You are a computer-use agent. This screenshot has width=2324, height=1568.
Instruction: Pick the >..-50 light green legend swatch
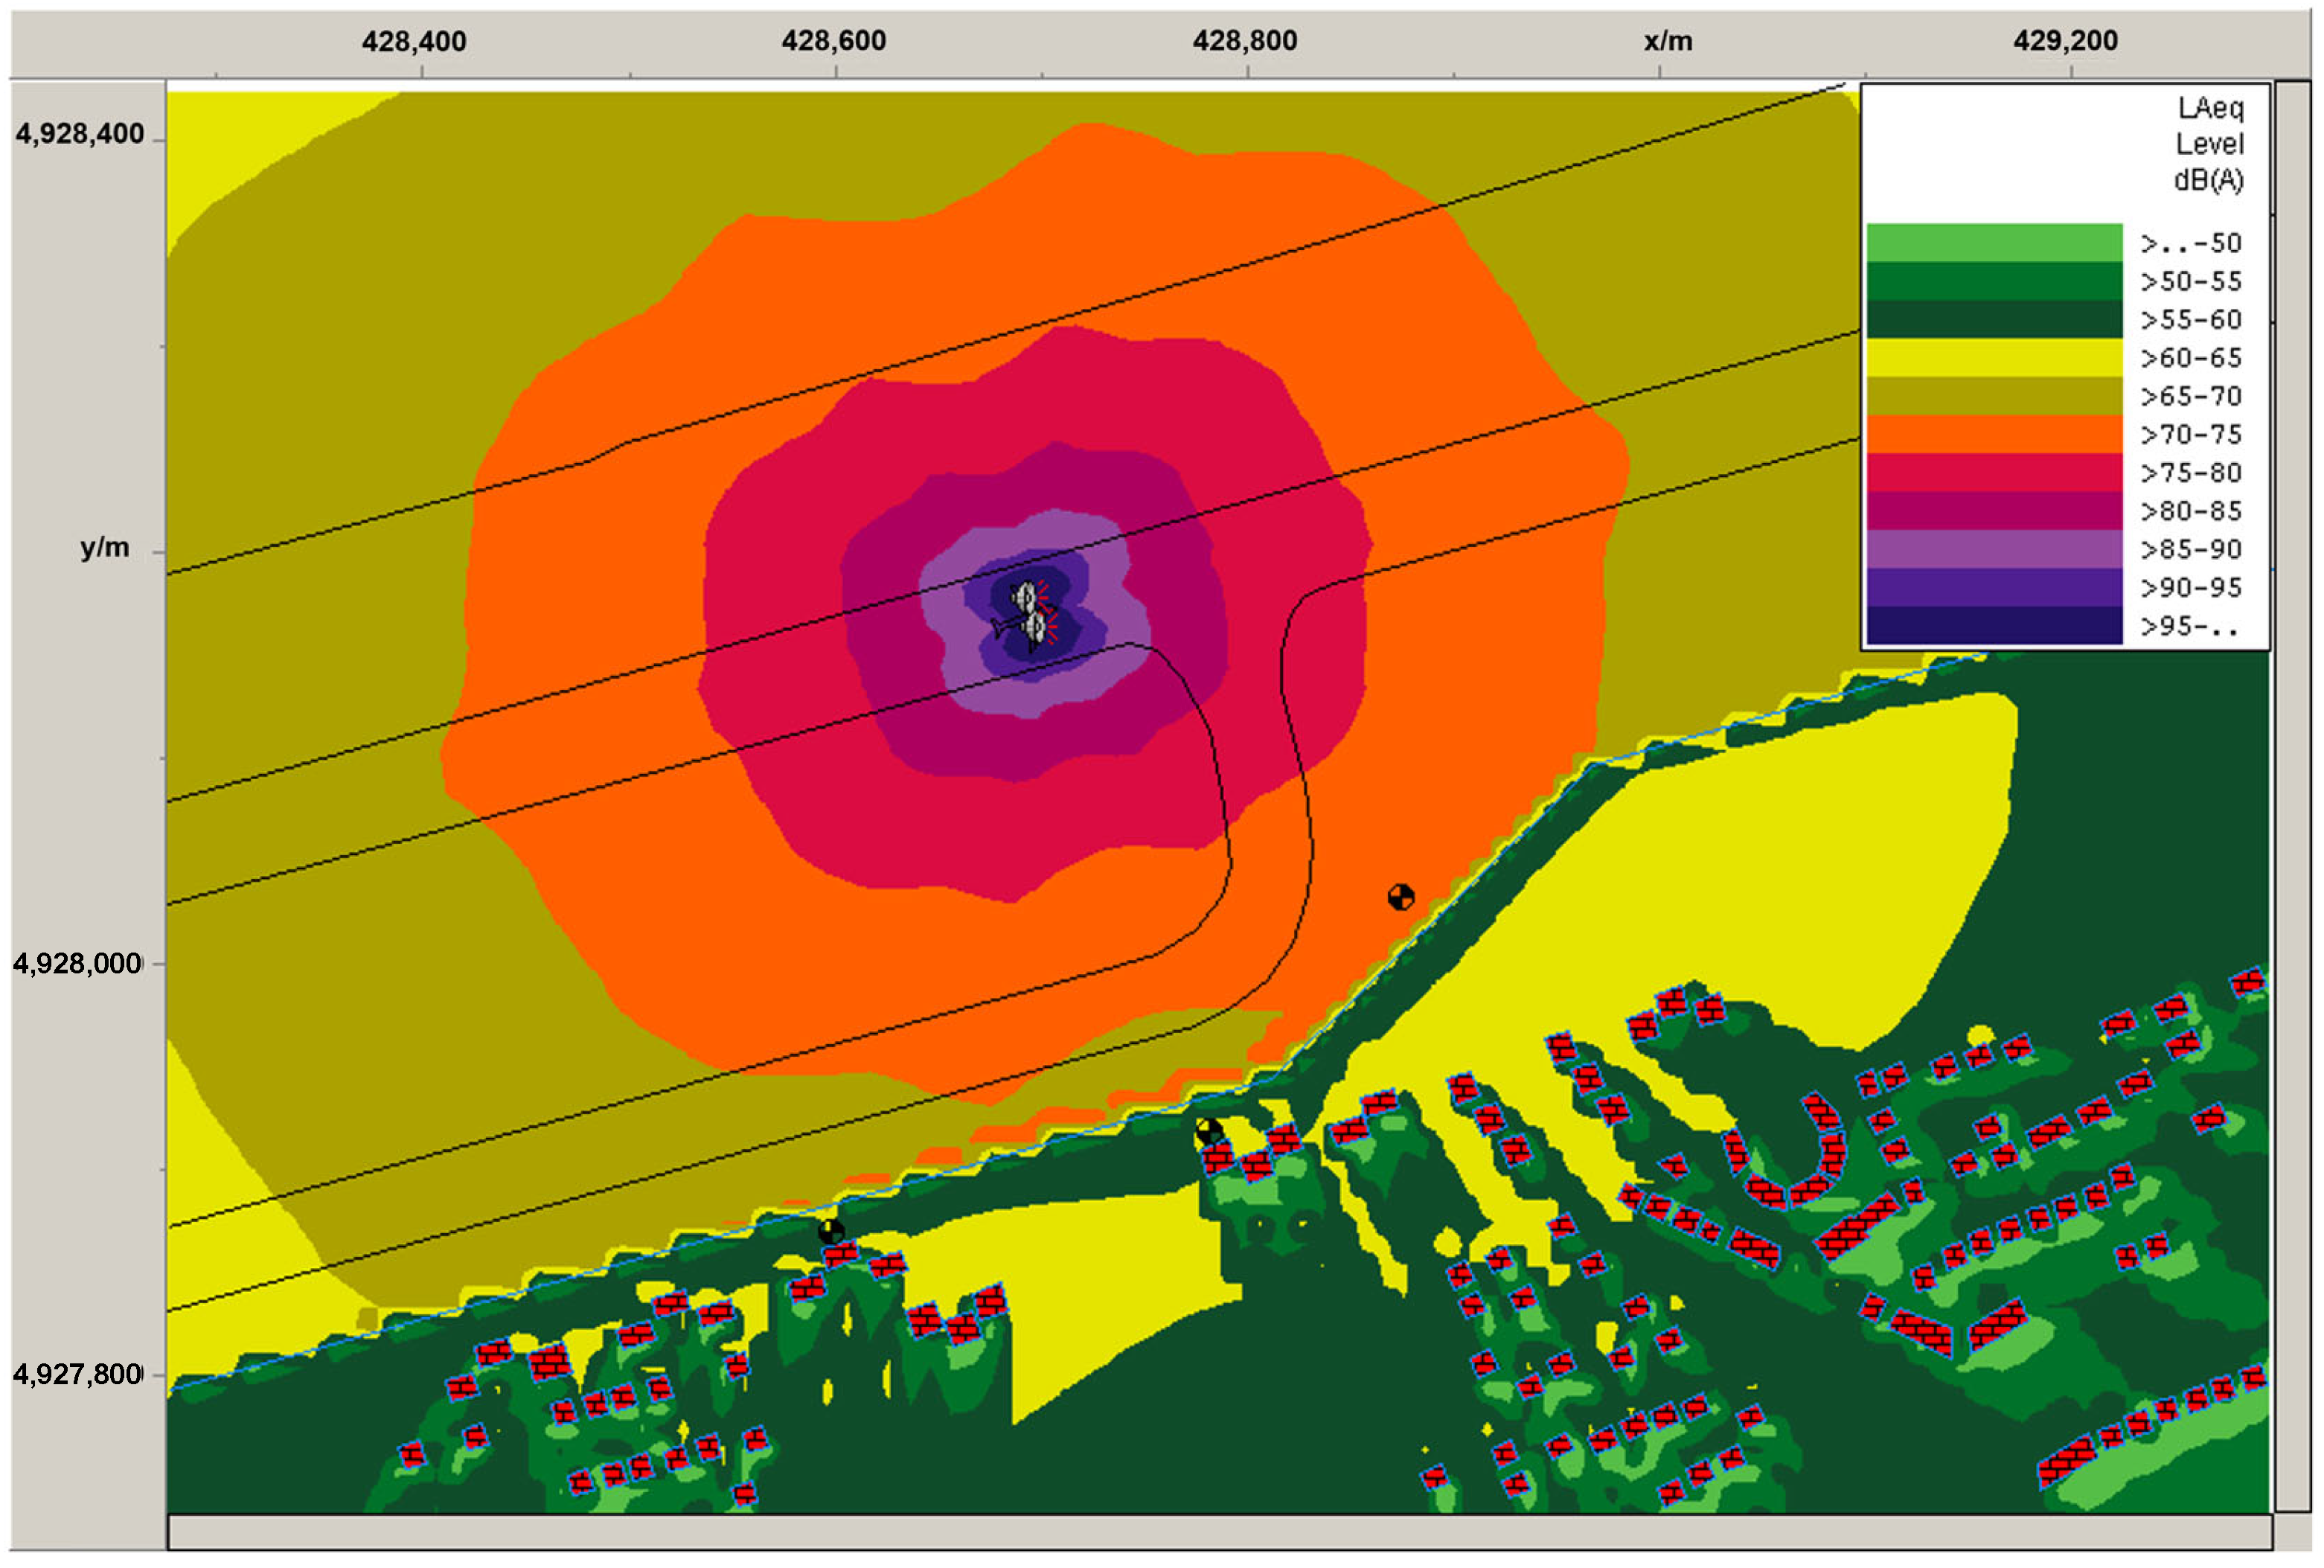[1993, 242]
